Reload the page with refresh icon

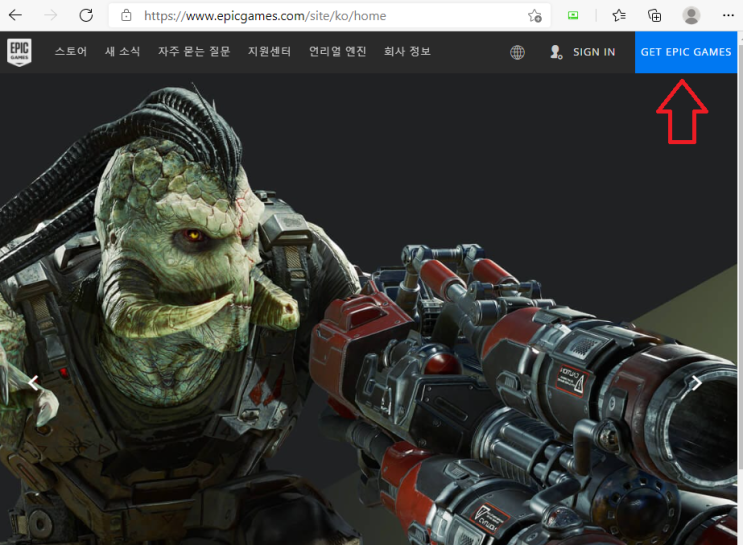(86, 16)
